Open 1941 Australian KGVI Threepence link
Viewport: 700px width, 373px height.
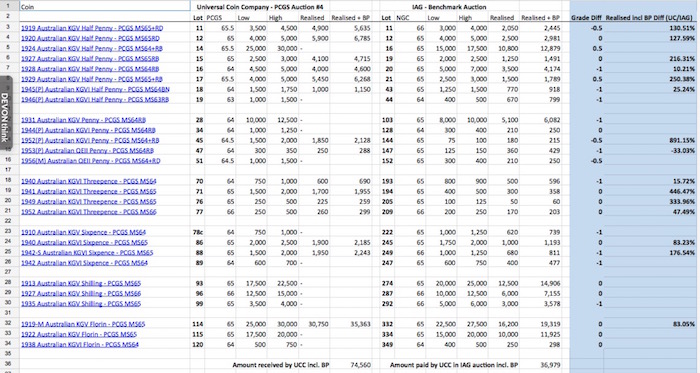(x=89, y=191)
